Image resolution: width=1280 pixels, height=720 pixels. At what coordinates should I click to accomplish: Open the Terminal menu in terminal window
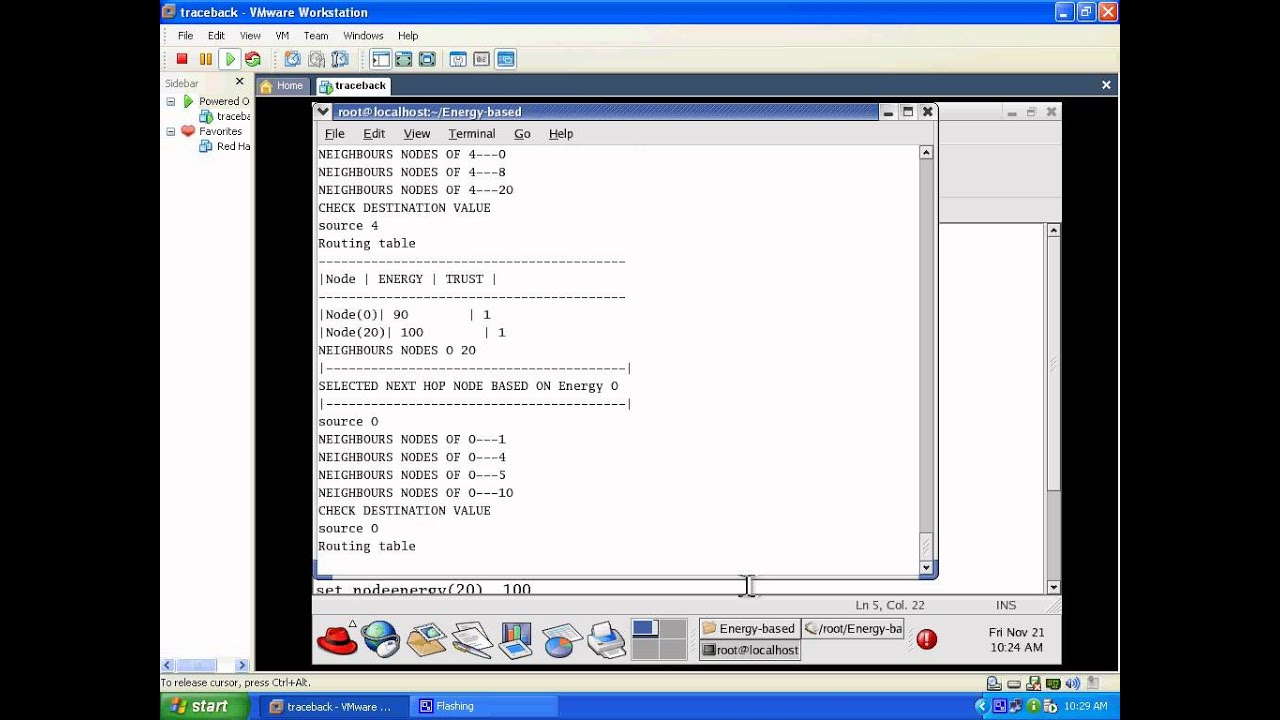pyautogui.click(x=471, y=134)
